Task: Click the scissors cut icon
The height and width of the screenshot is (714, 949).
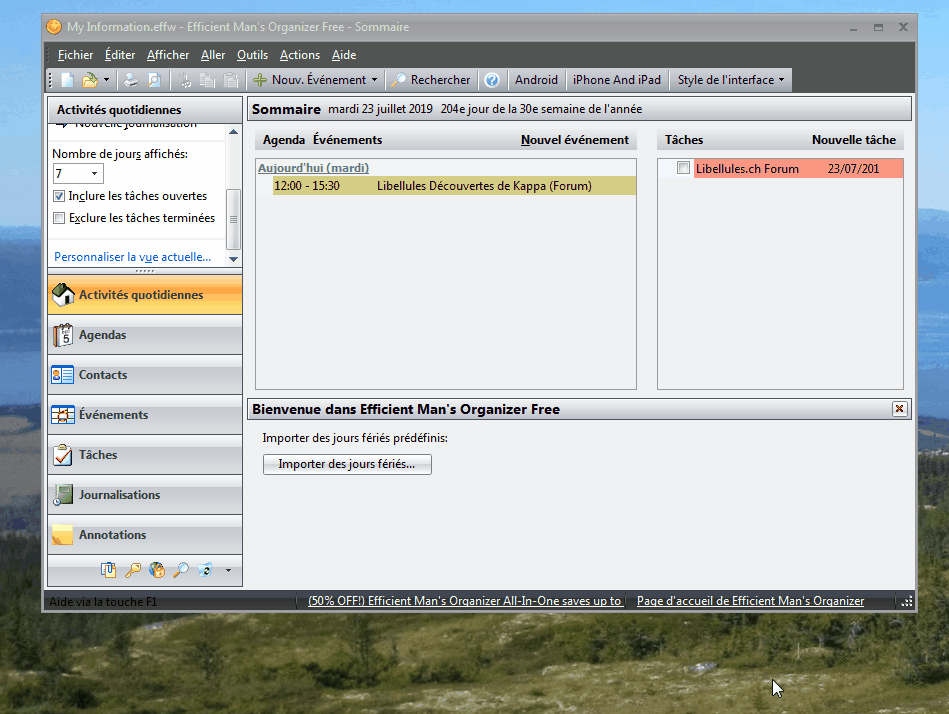Action: [x=185, y=80]
